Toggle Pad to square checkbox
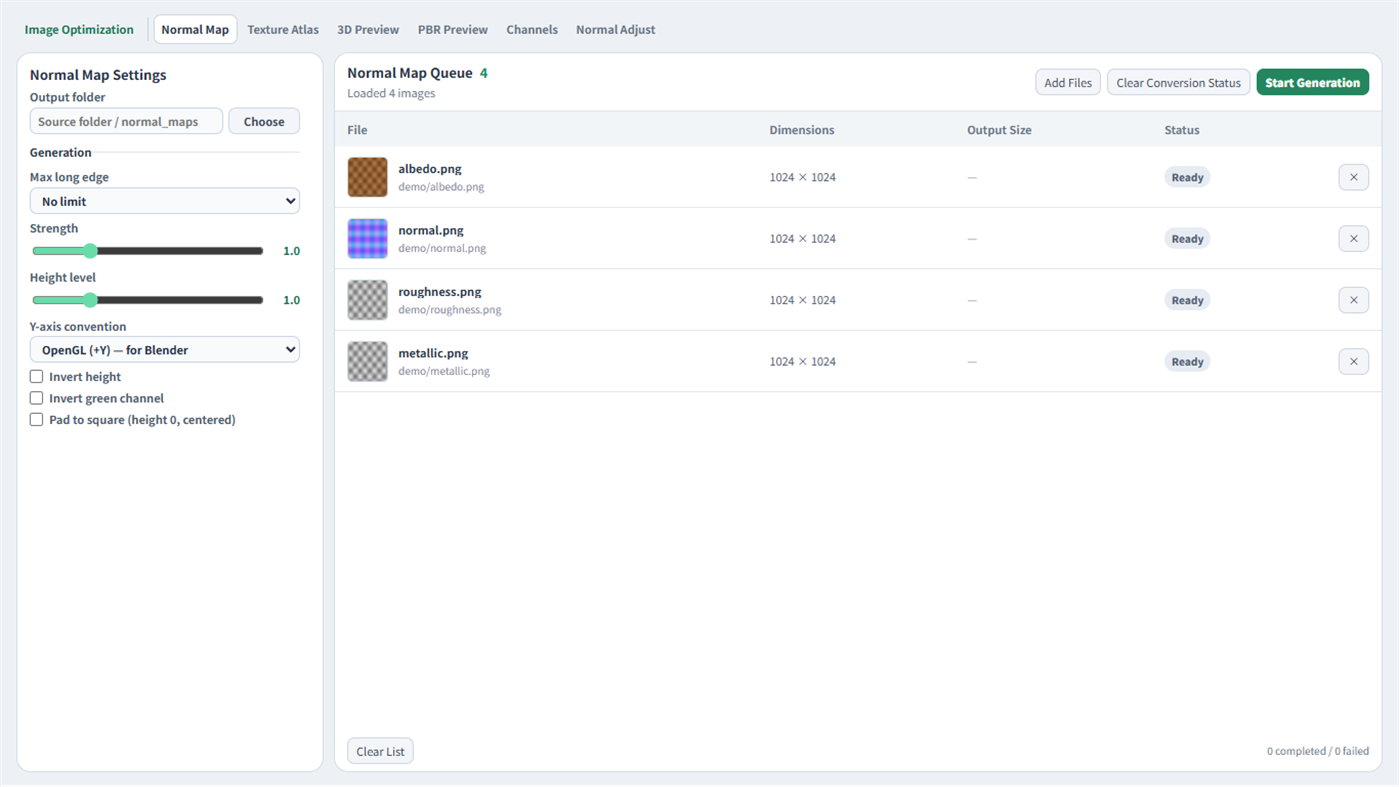The image size is (1399, 787). coord(36,420)
